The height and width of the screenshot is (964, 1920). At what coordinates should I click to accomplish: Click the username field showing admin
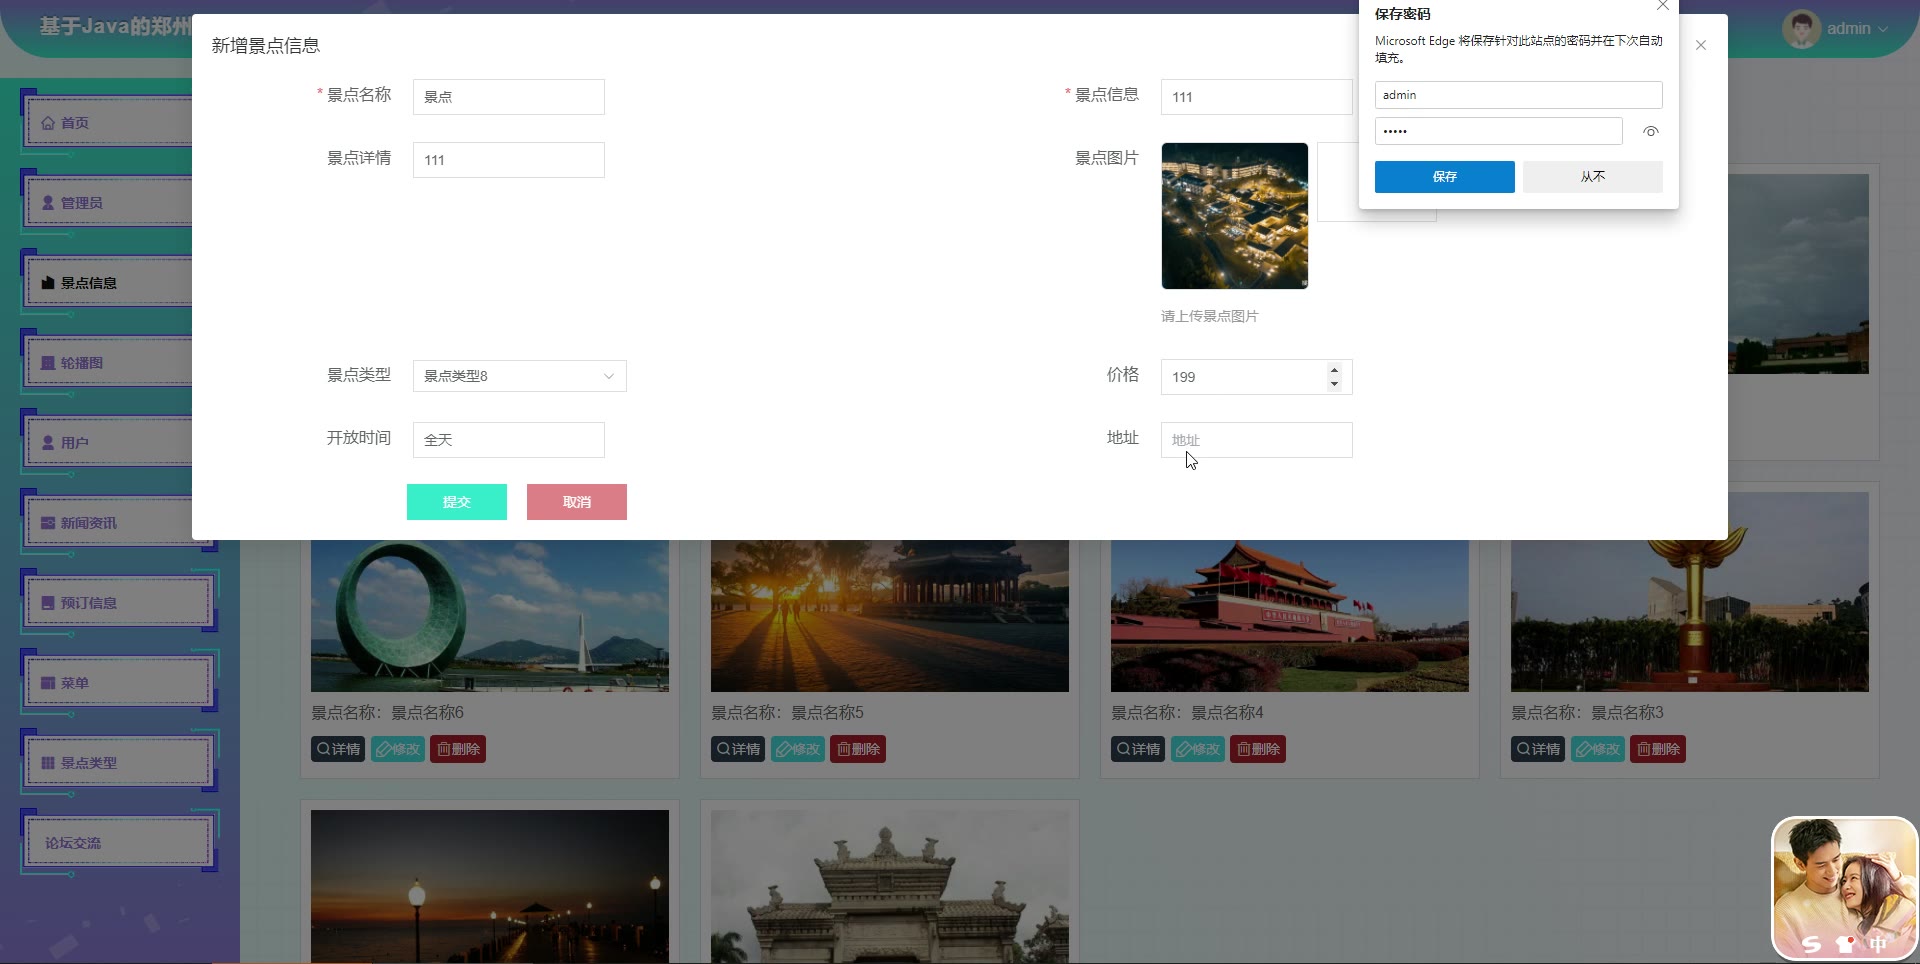[1518, 95]
